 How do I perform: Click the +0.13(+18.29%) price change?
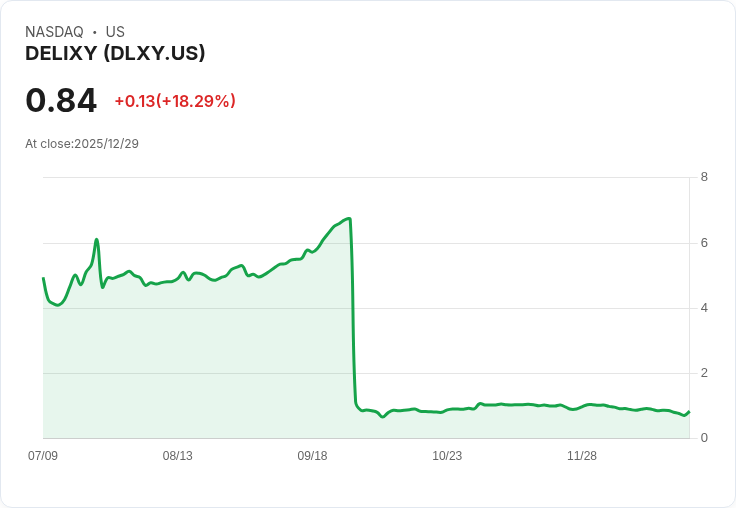(x=175, y=101)
